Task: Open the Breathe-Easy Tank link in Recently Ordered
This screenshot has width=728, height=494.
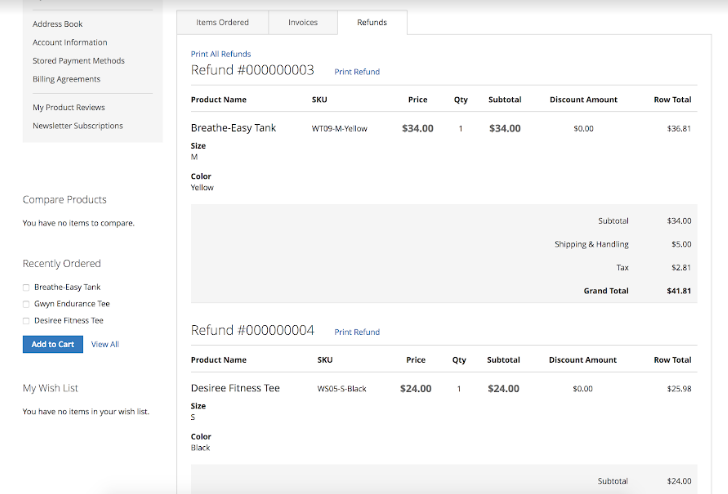Action: point(67,287)
